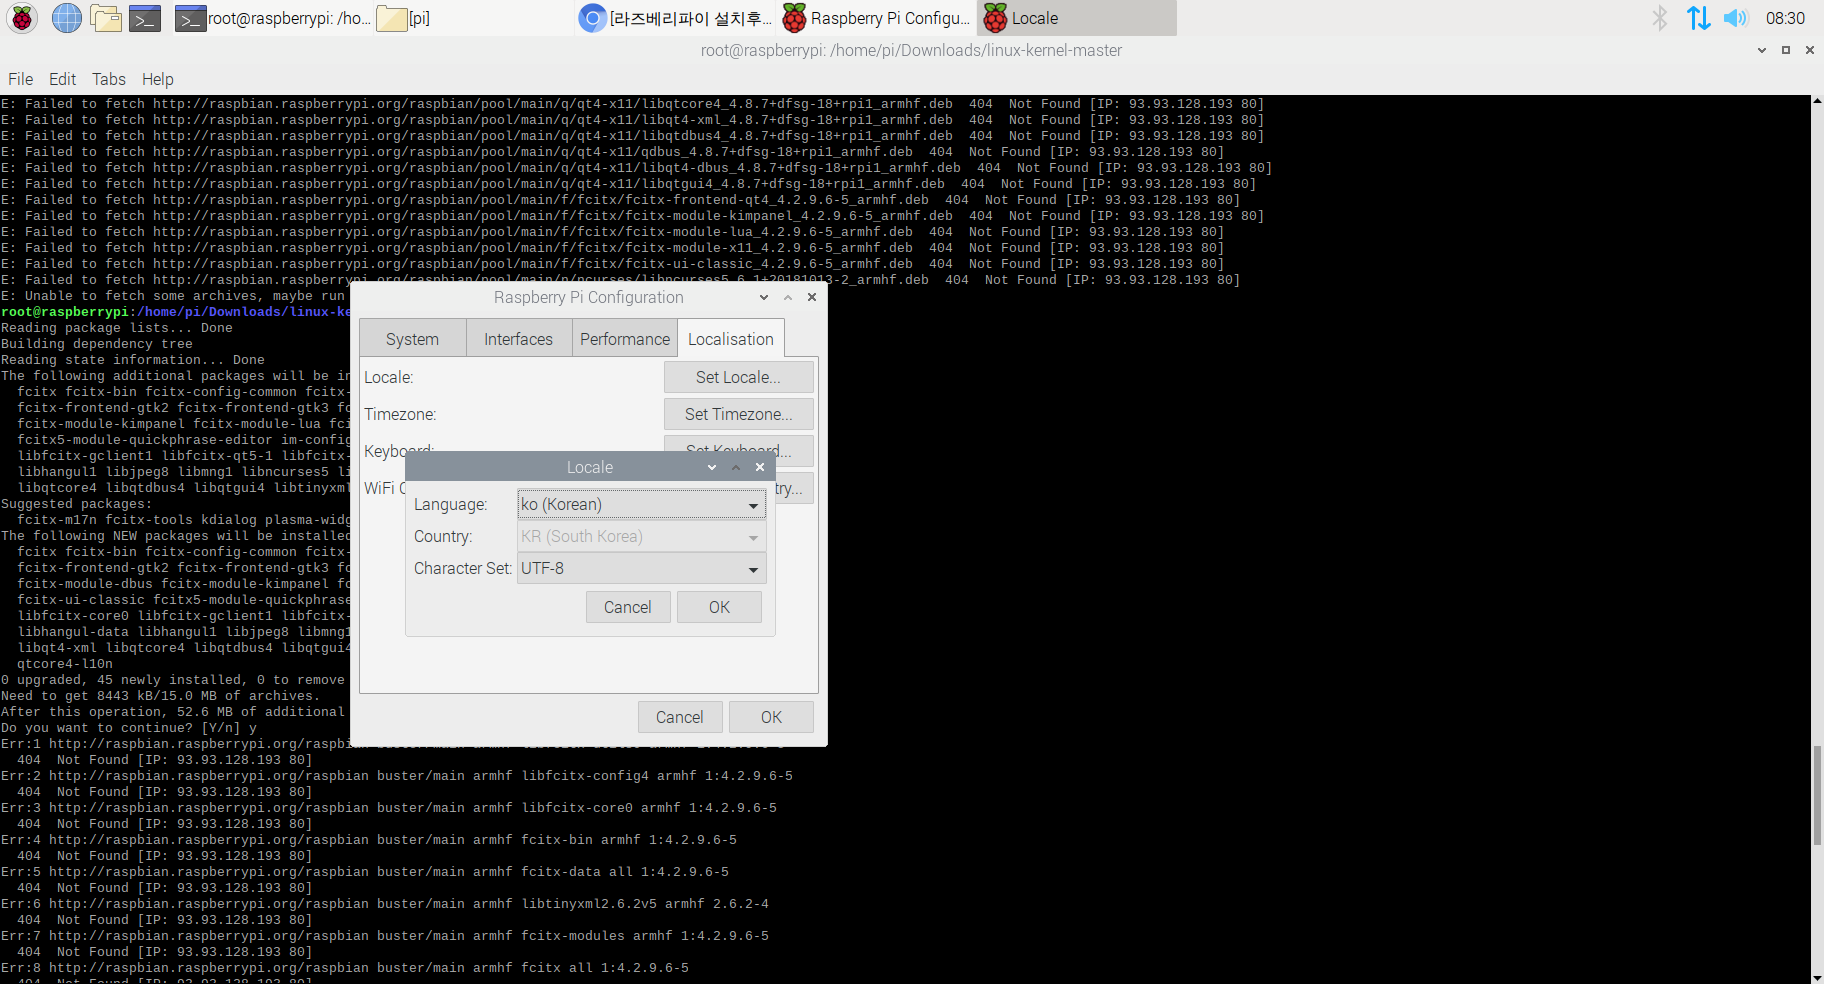Maximize the terminal window using the square icon

1786,50
